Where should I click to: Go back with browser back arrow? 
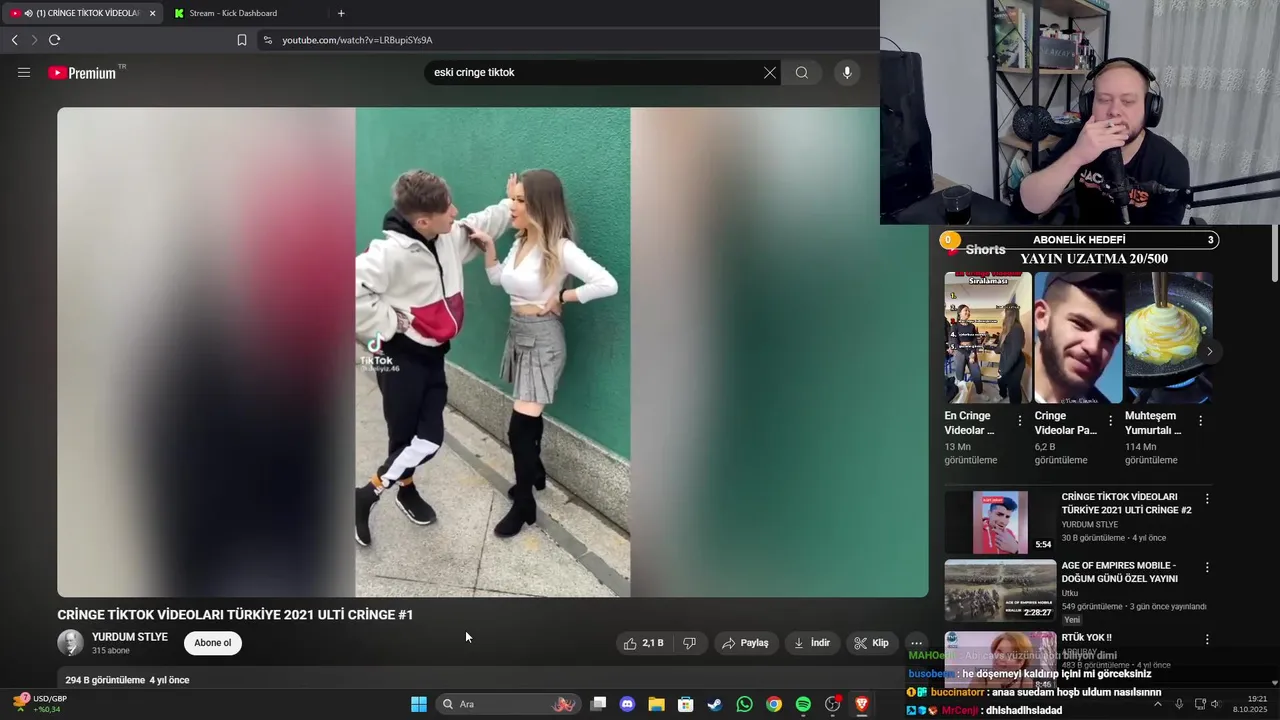click(x=15, y=40)
